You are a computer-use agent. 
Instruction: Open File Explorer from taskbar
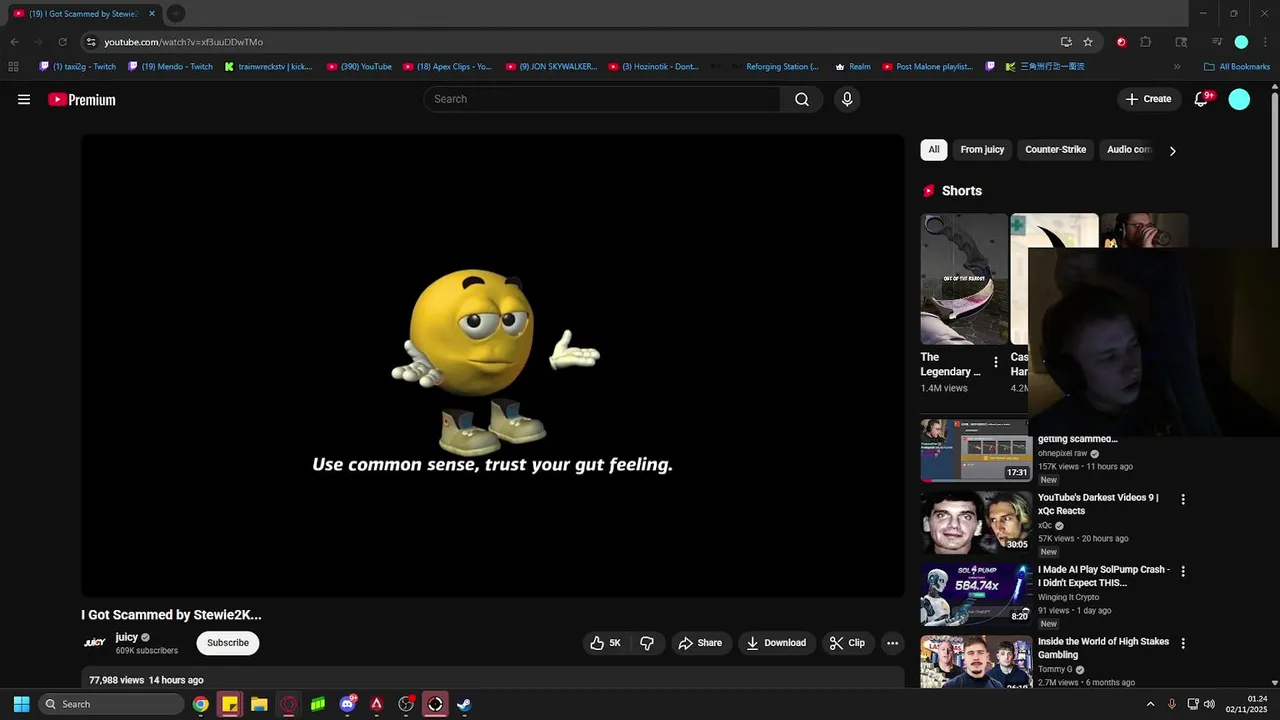pyautogui.click(x=259, y=704)
